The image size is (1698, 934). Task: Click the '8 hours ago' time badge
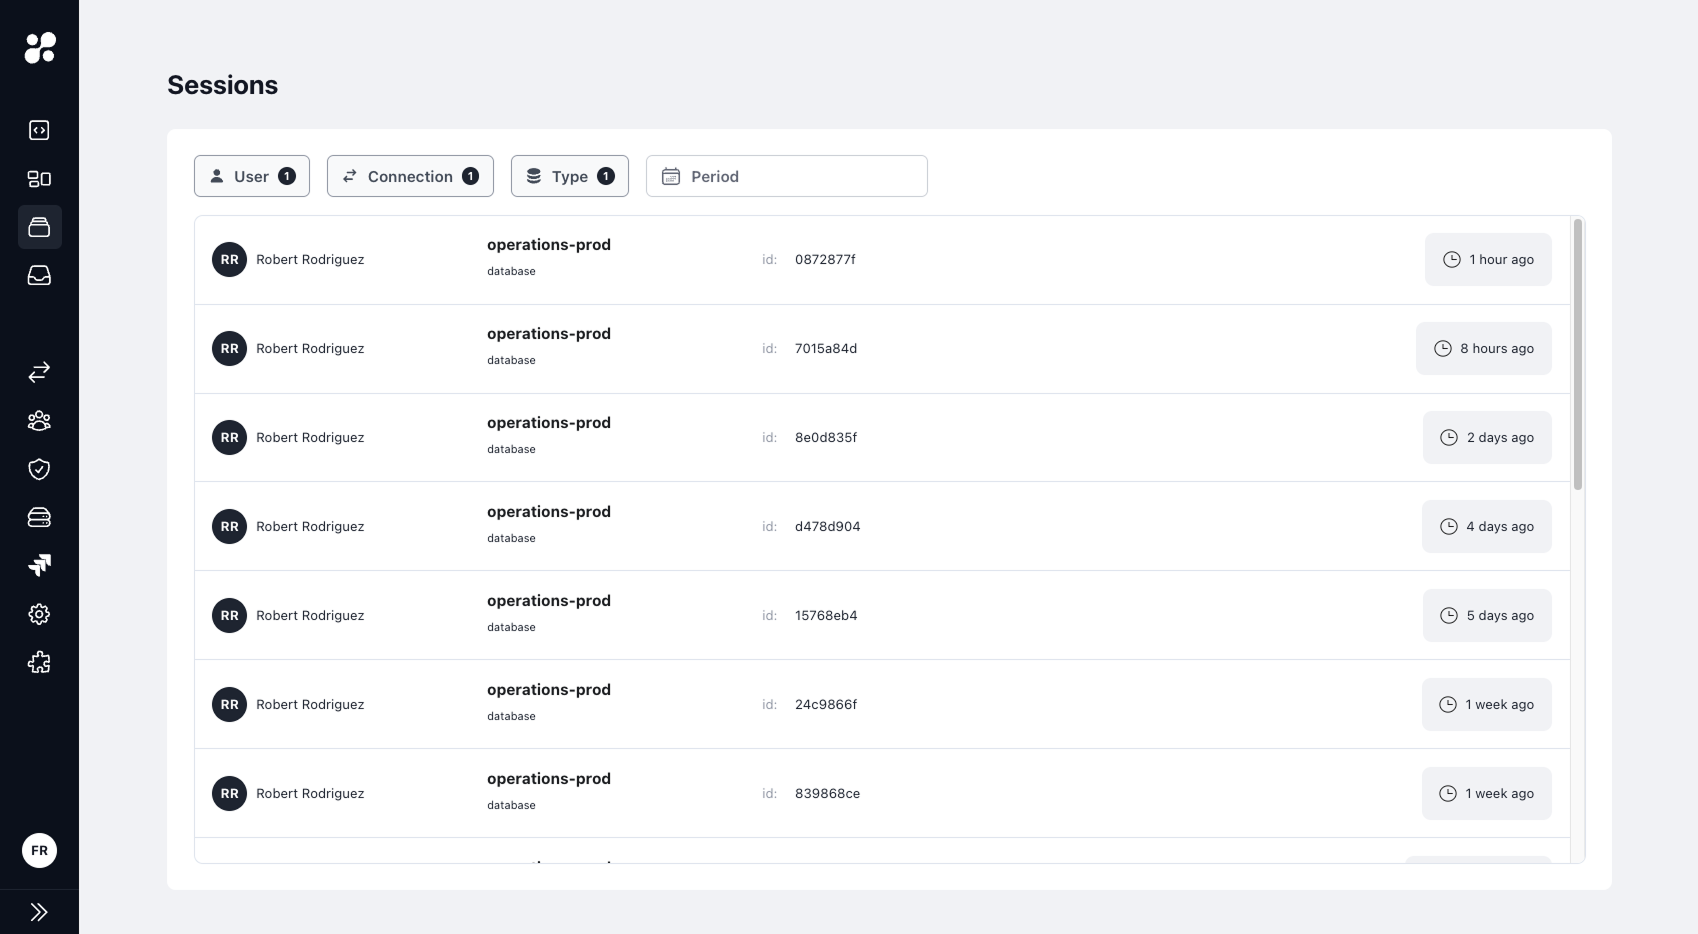1484,349
